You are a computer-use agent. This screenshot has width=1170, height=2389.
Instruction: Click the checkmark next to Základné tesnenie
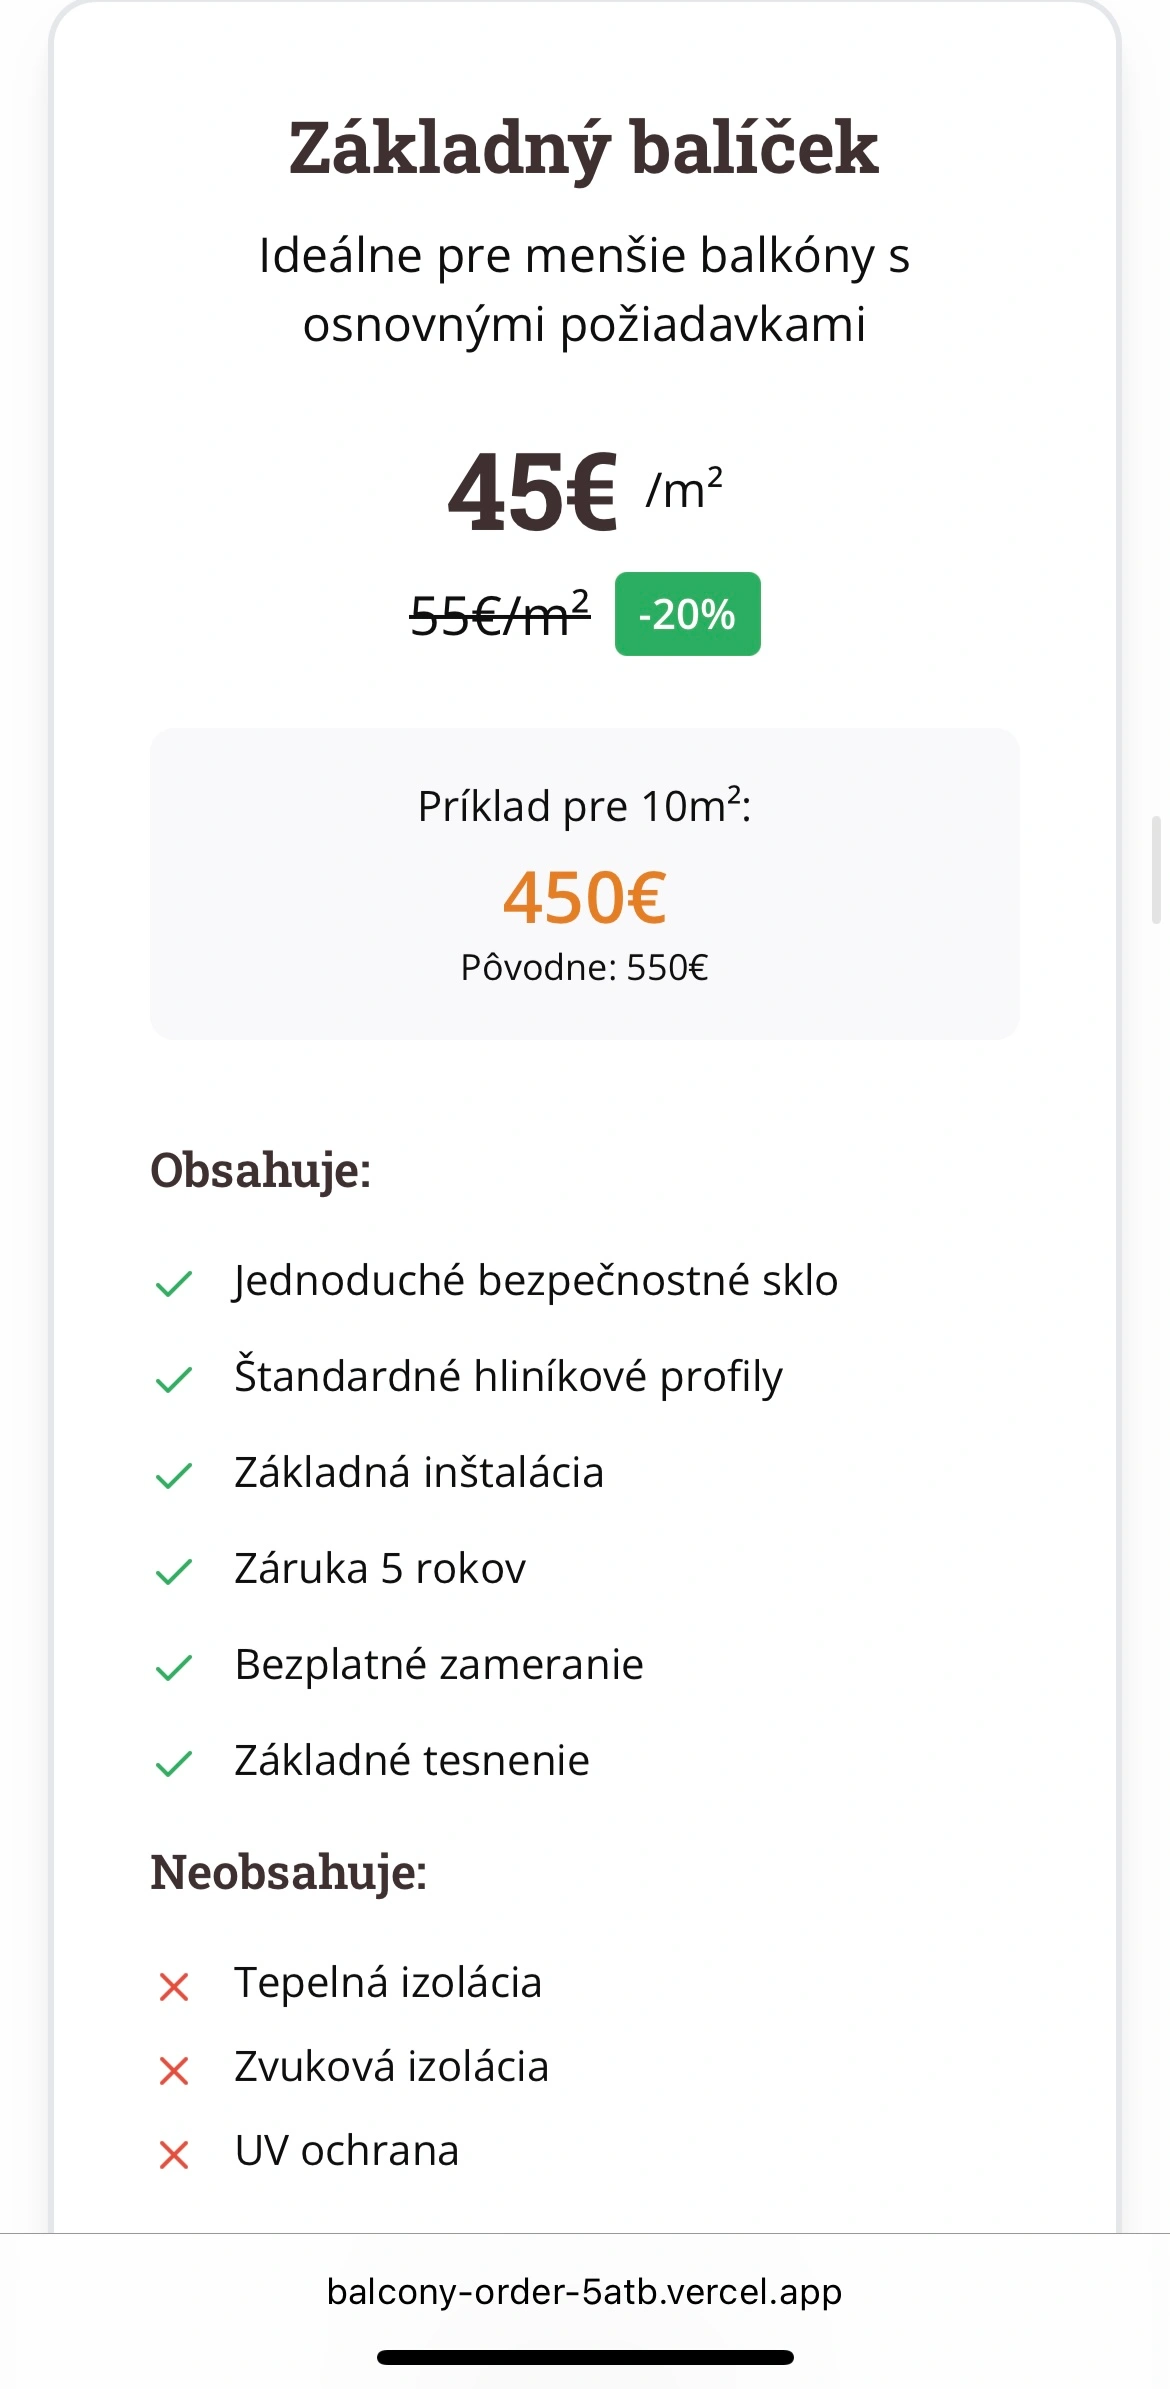pyautogui.click(x=174, y=1763)
